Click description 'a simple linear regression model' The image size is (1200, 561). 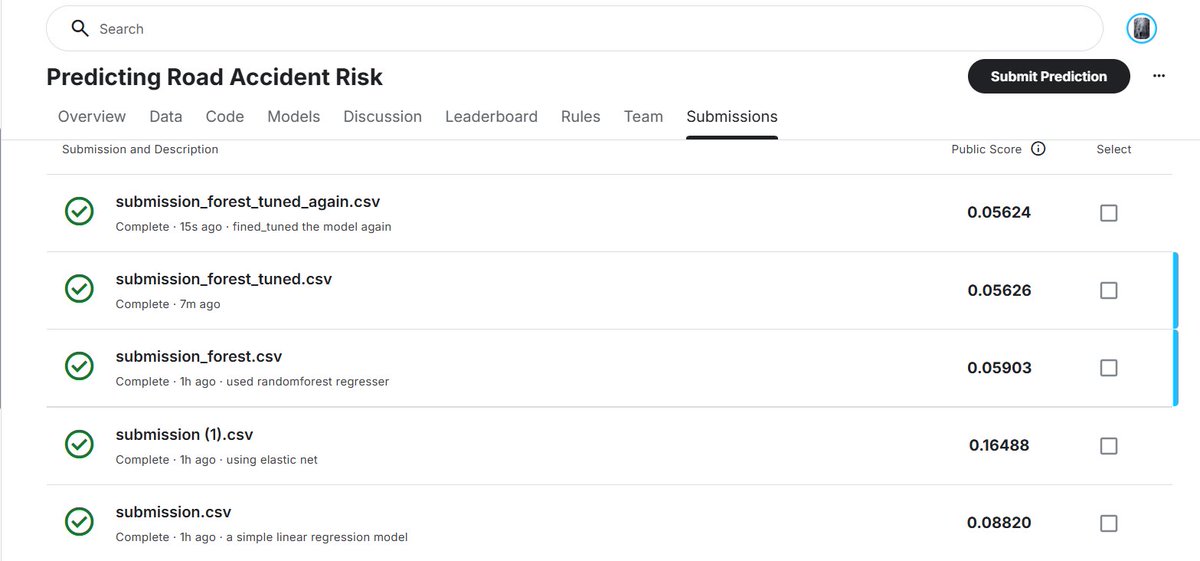pos(316,537)
